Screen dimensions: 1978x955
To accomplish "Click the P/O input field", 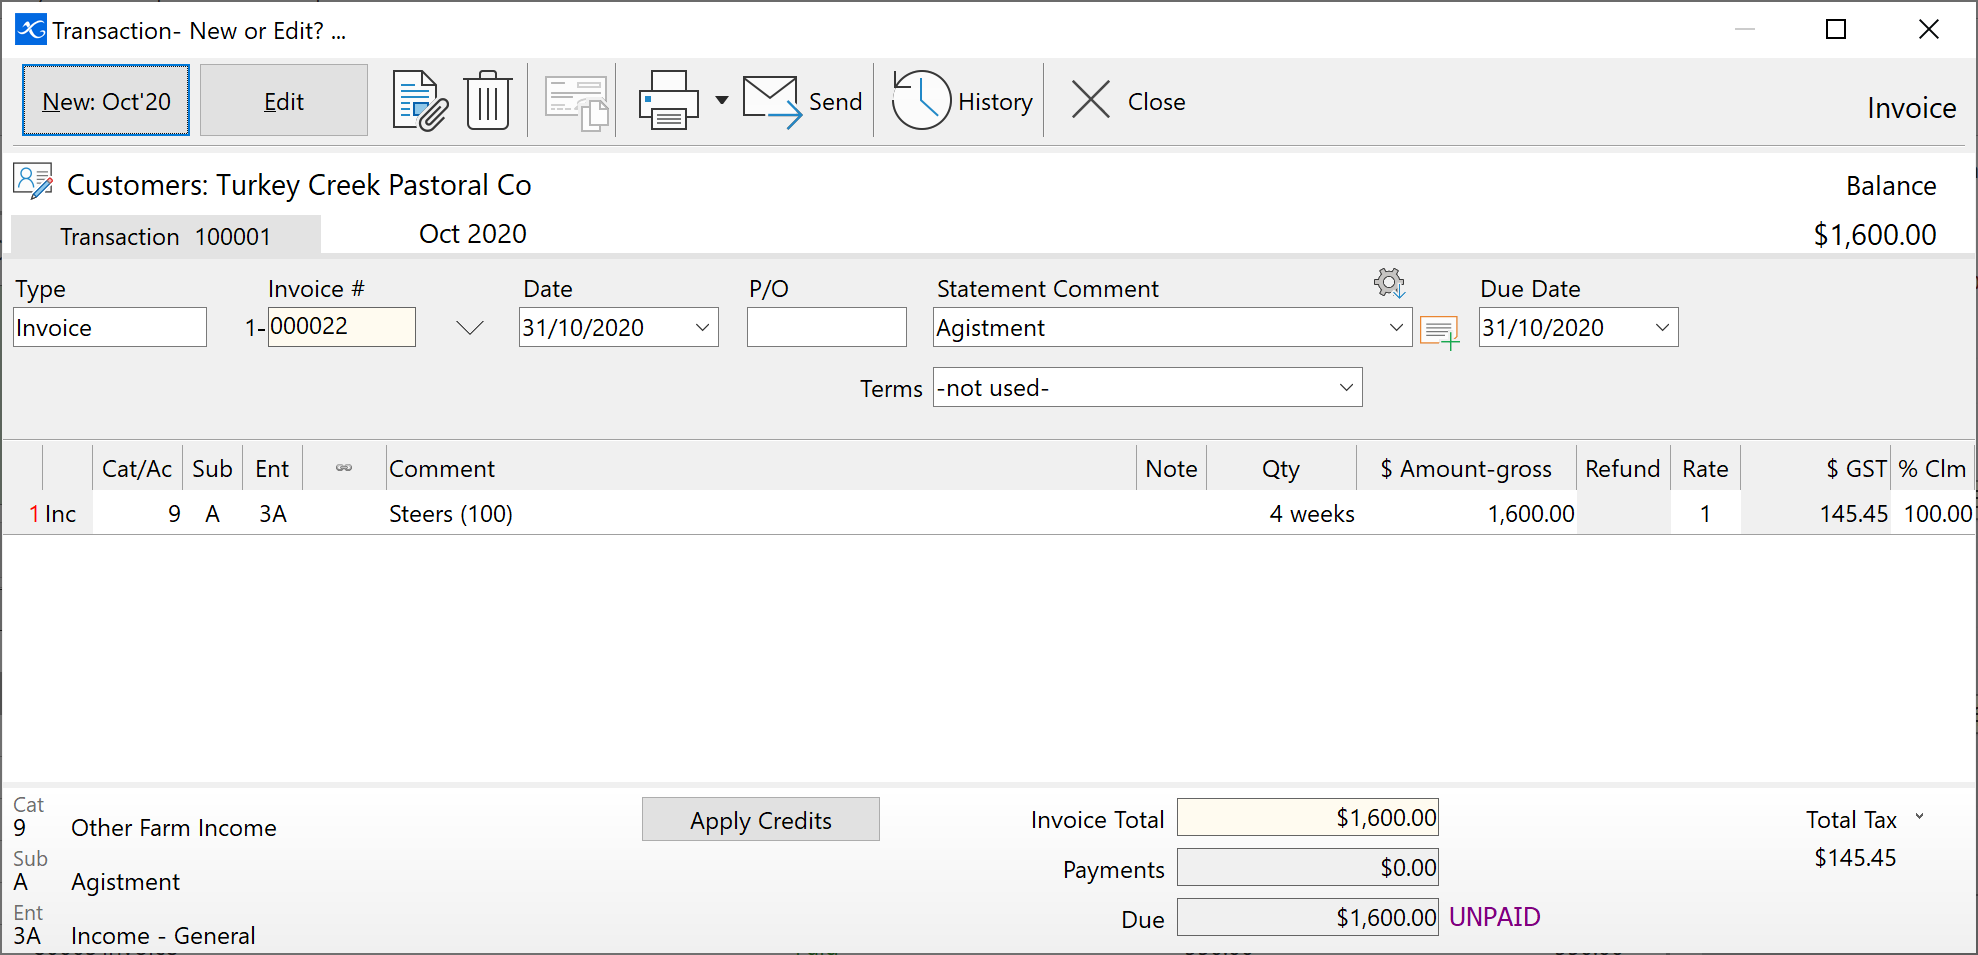I will [x=827, y=327].
